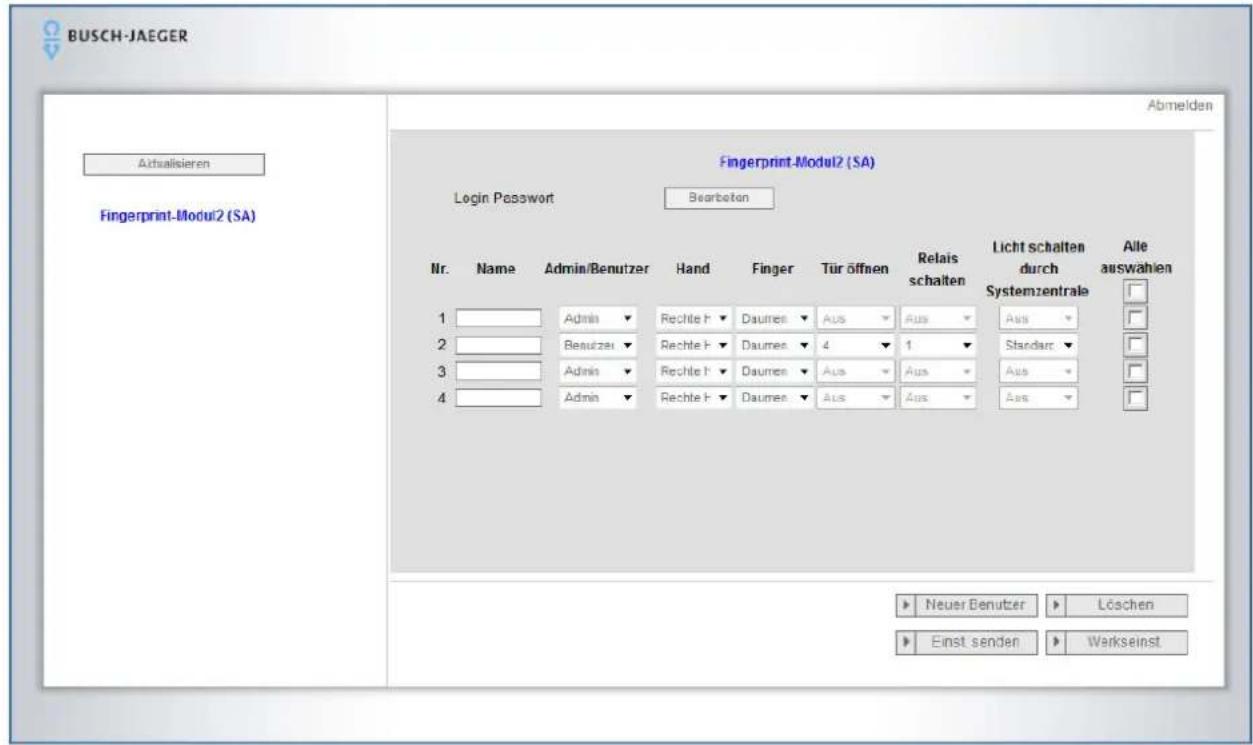The image size is (1253, 745).
Task: Open Admin/Benutzer dropdown in row 4
Action: point(598,398)
